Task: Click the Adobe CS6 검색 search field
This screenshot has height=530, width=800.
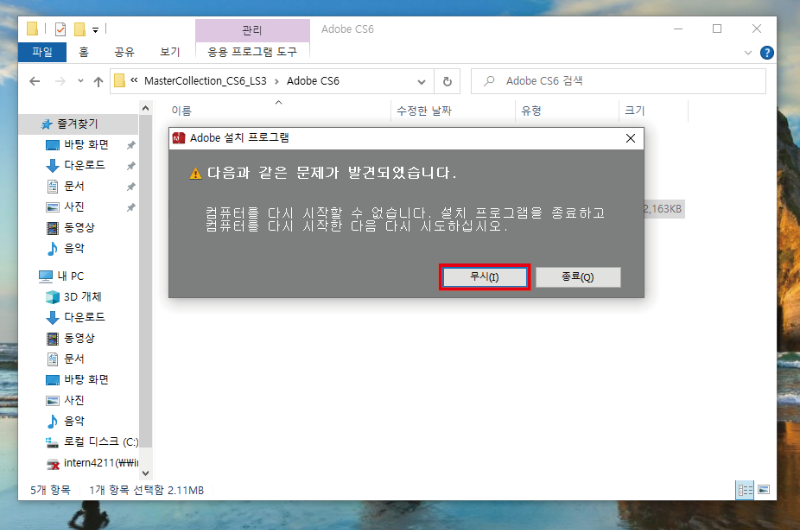Action: click(618, 81)
